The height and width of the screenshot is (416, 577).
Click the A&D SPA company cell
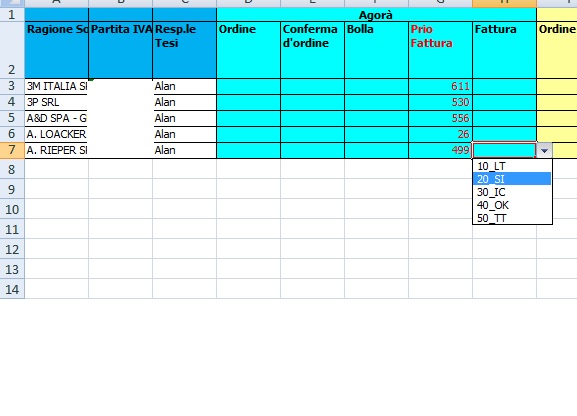coord(57,118)
